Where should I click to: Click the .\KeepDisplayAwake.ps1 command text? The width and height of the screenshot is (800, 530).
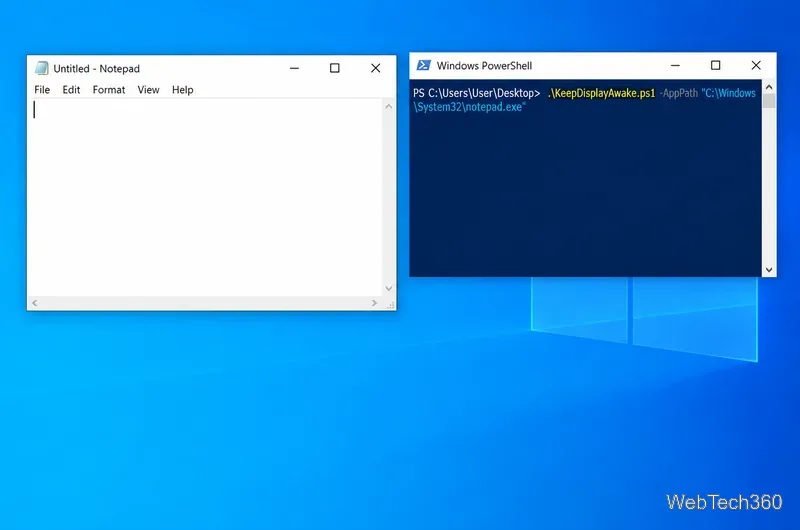[x=601, y=93]
